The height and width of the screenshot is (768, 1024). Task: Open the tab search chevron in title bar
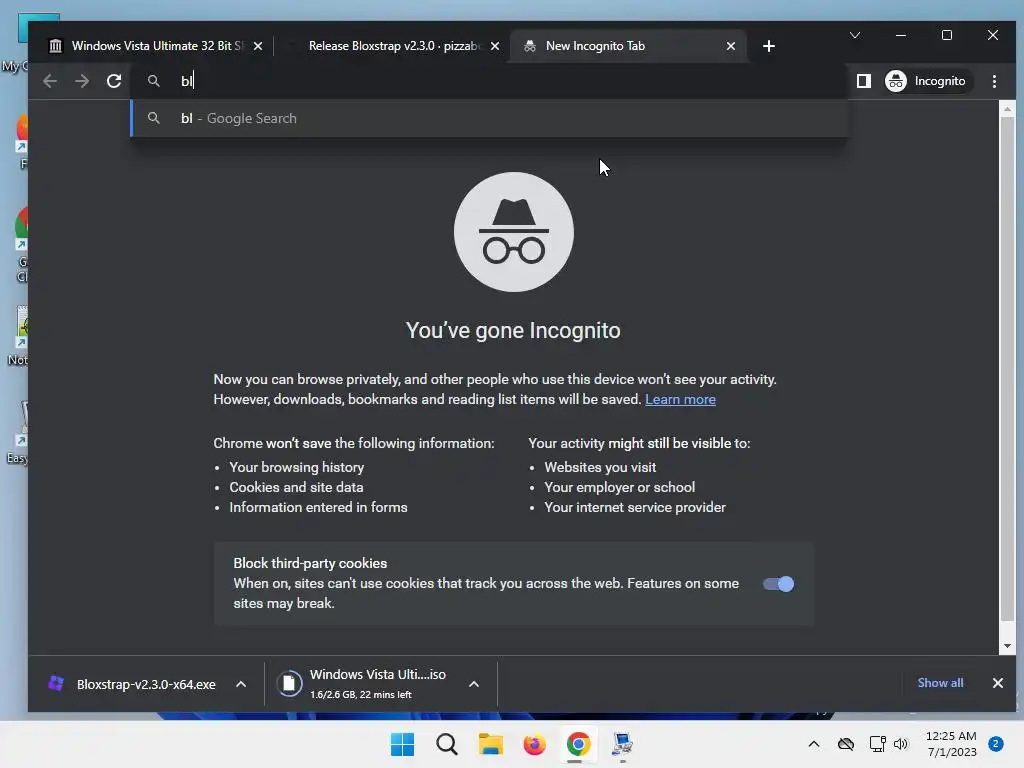pyautogui.click(x=855, y=35)
